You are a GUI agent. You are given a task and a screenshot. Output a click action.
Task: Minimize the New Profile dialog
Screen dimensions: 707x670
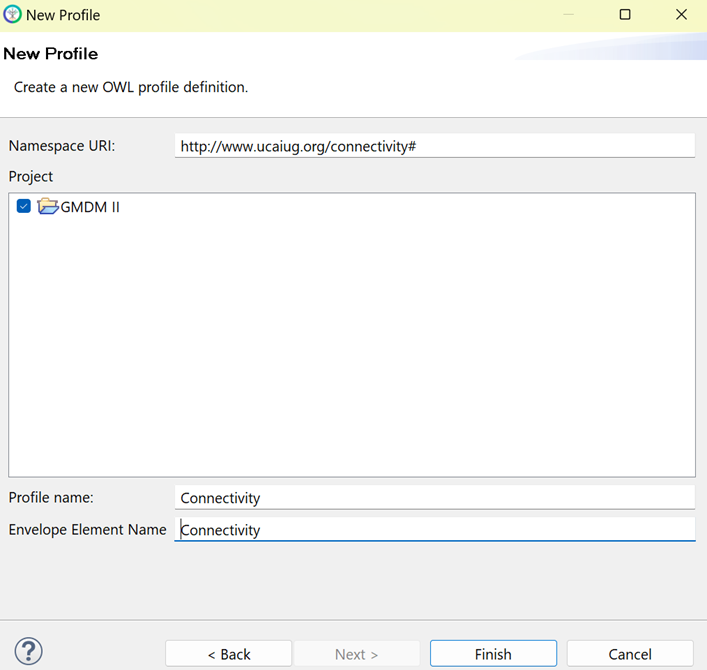pyautogui.click(x=568, y=15)
